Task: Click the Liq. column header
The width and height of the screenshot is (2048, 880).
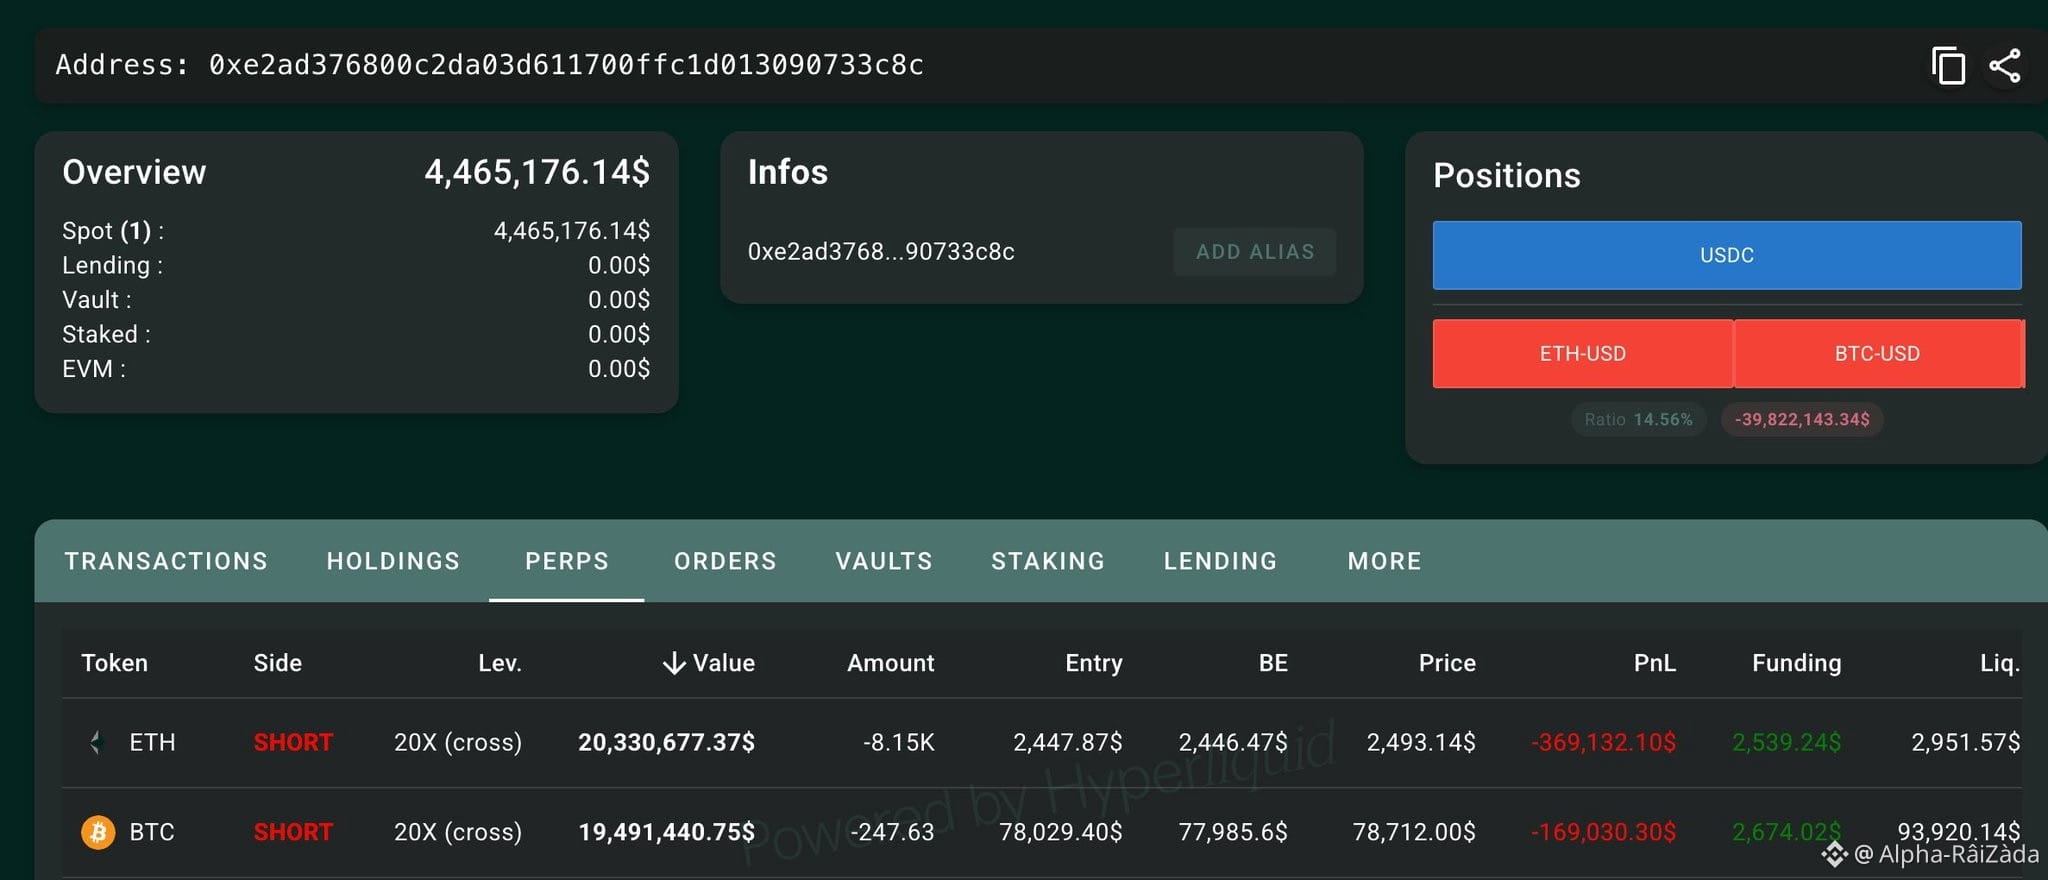Action: (2000, 663)
